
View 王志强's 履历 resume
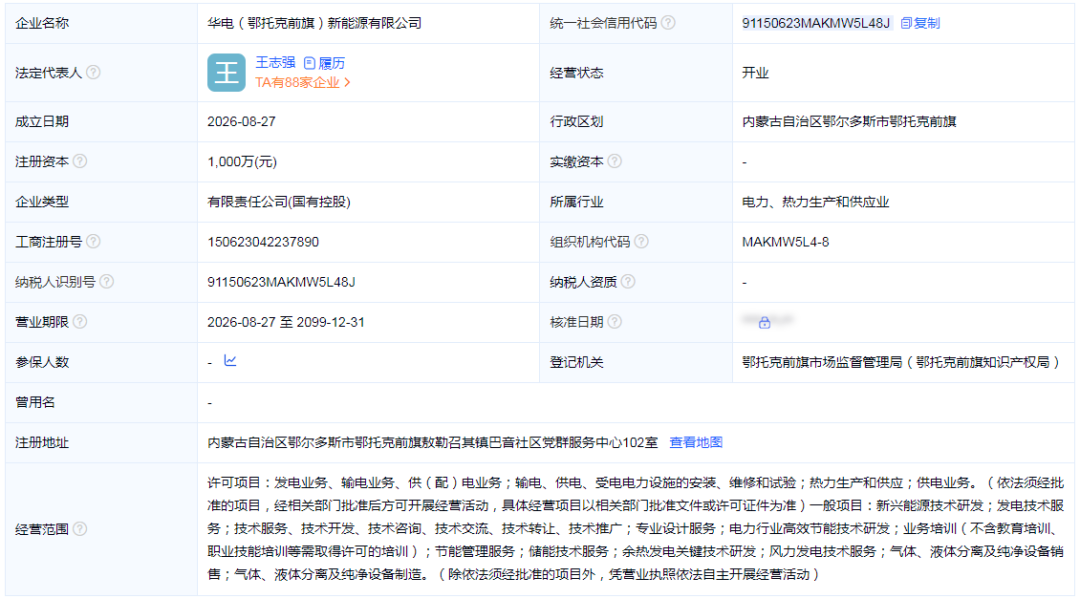324,63
